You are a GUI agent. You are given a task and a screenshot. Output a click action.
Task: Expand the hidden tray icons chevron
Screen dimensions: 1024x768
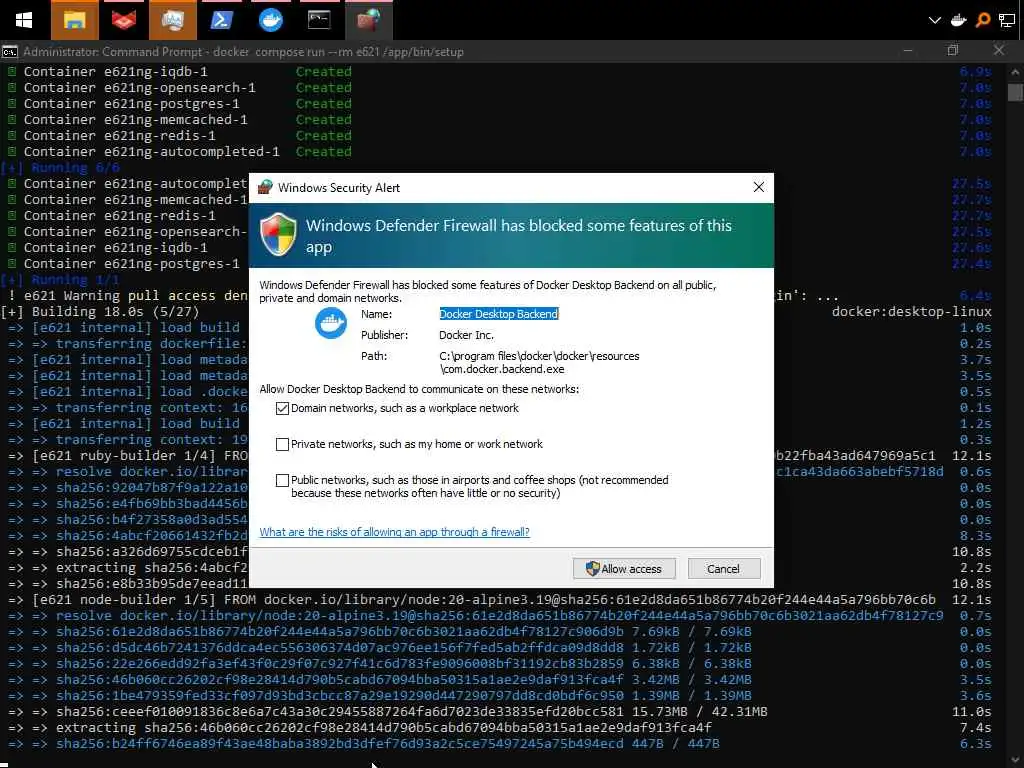935,20
